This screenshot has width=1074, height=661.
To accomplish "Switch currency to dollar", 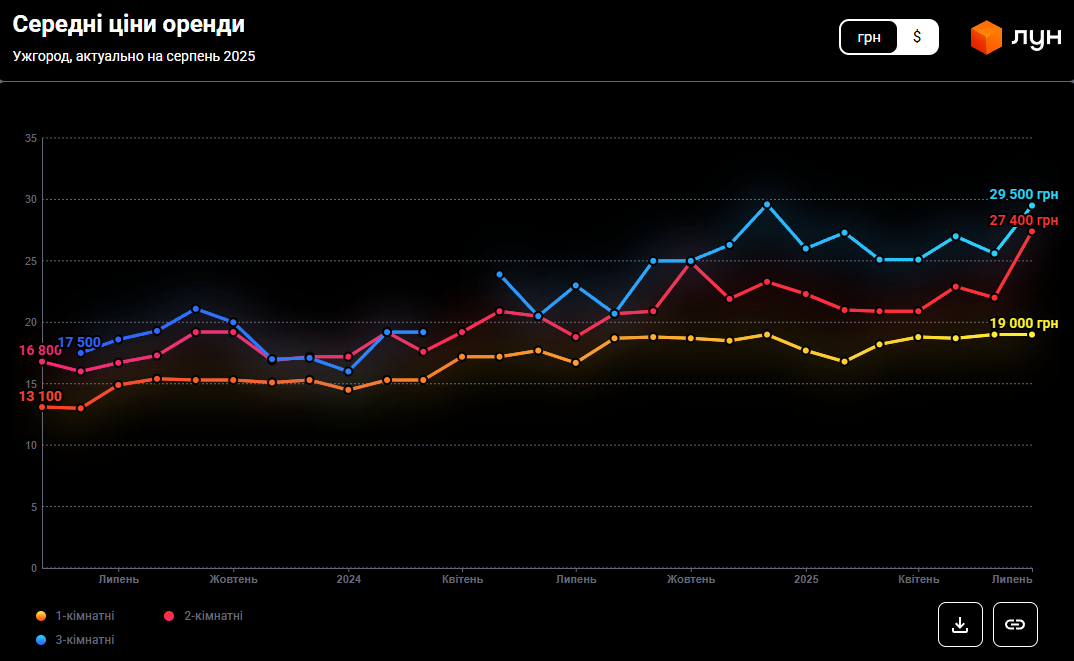I will (x=917, y=37).
